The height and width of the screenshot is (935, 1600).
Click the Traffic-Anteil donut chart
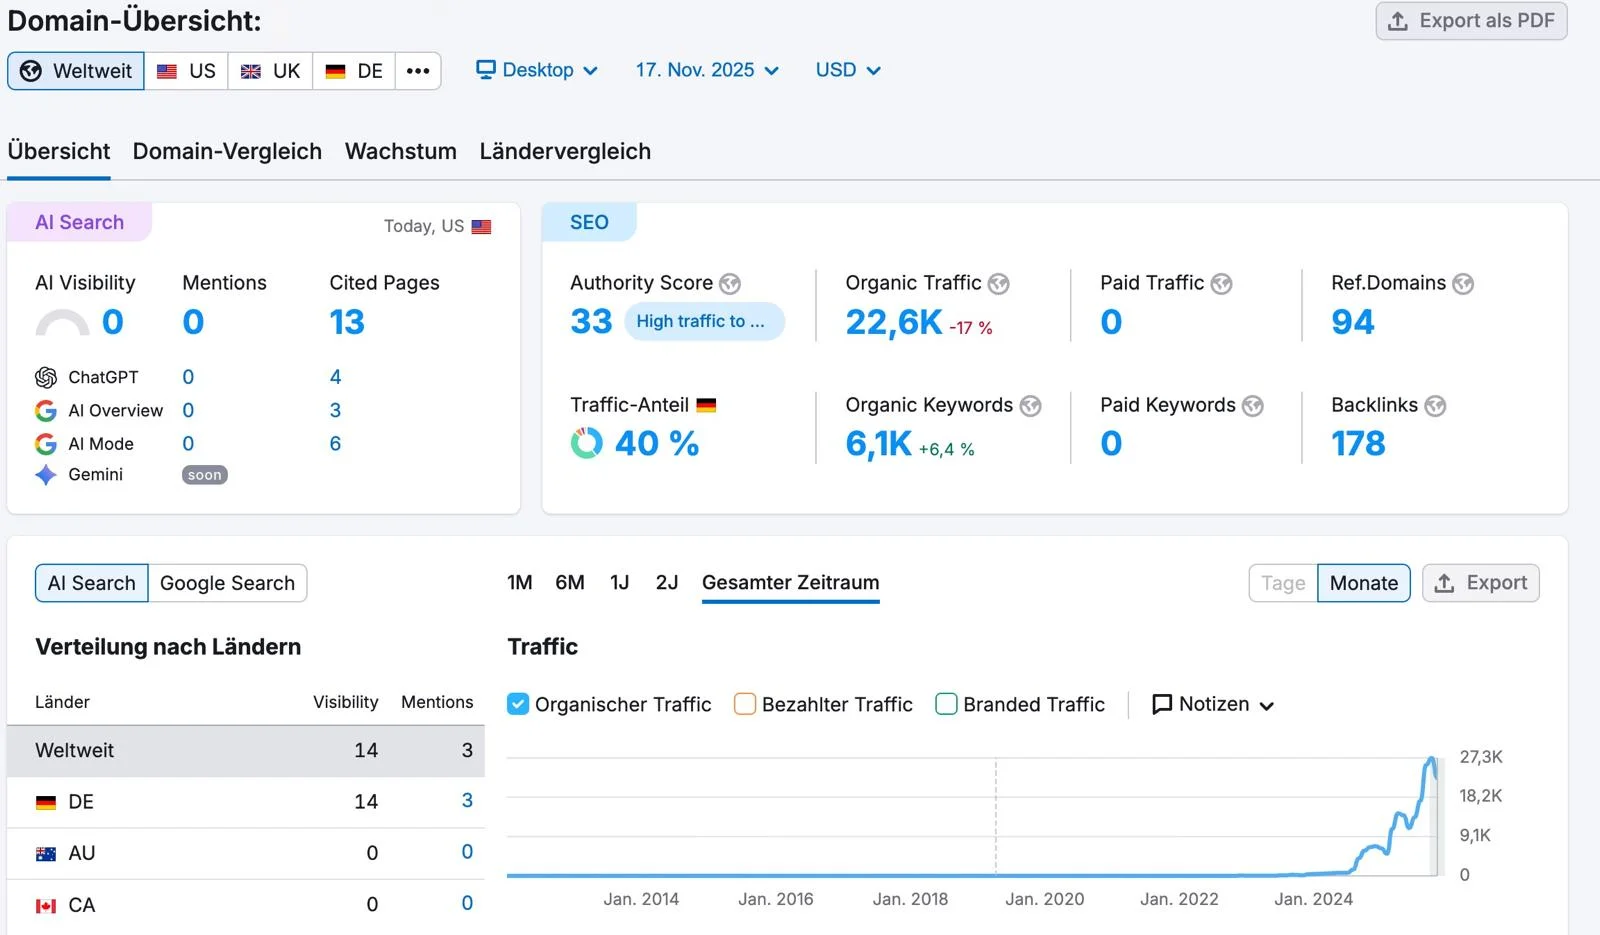pos(587,443)
